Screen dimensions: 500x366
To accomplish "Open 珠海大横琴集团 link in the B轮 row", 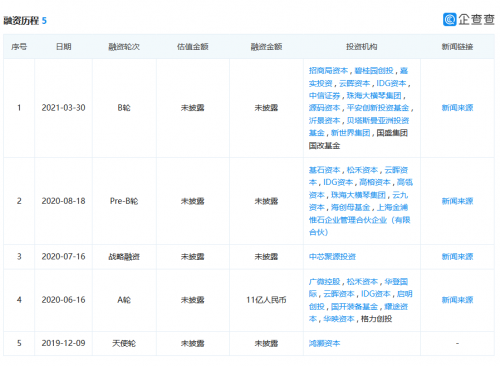I will point(374,96).
